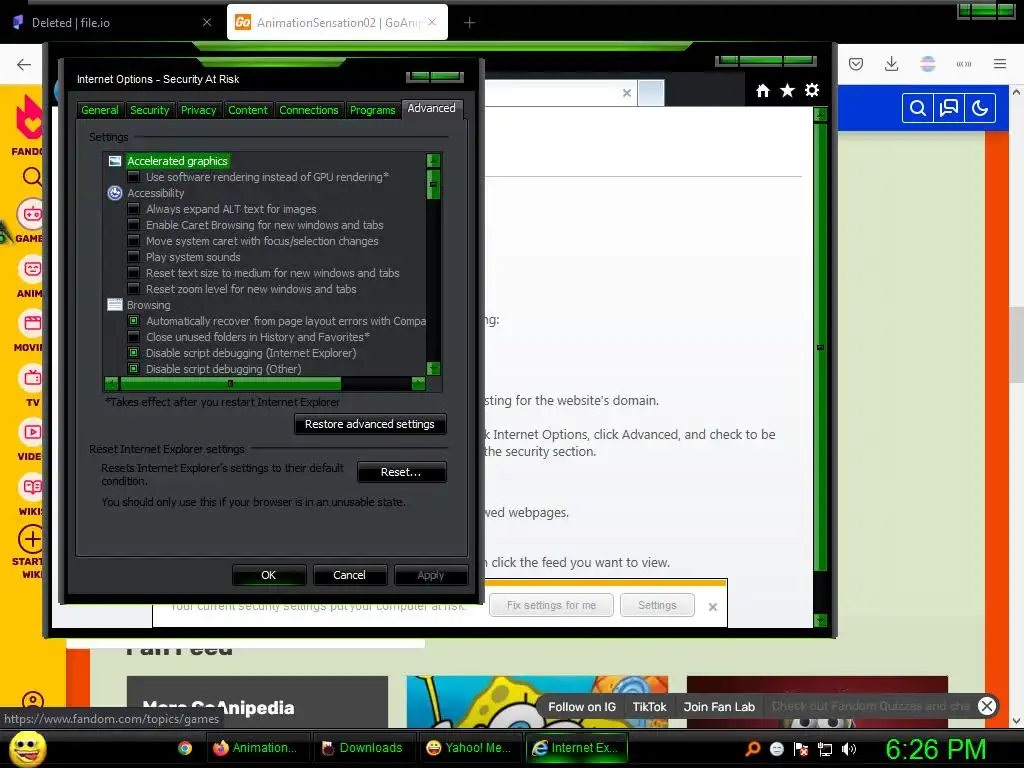Cancel the Internet Options dialog
Viewport: 1024px width, 768px height.
(x=349, y=575)
